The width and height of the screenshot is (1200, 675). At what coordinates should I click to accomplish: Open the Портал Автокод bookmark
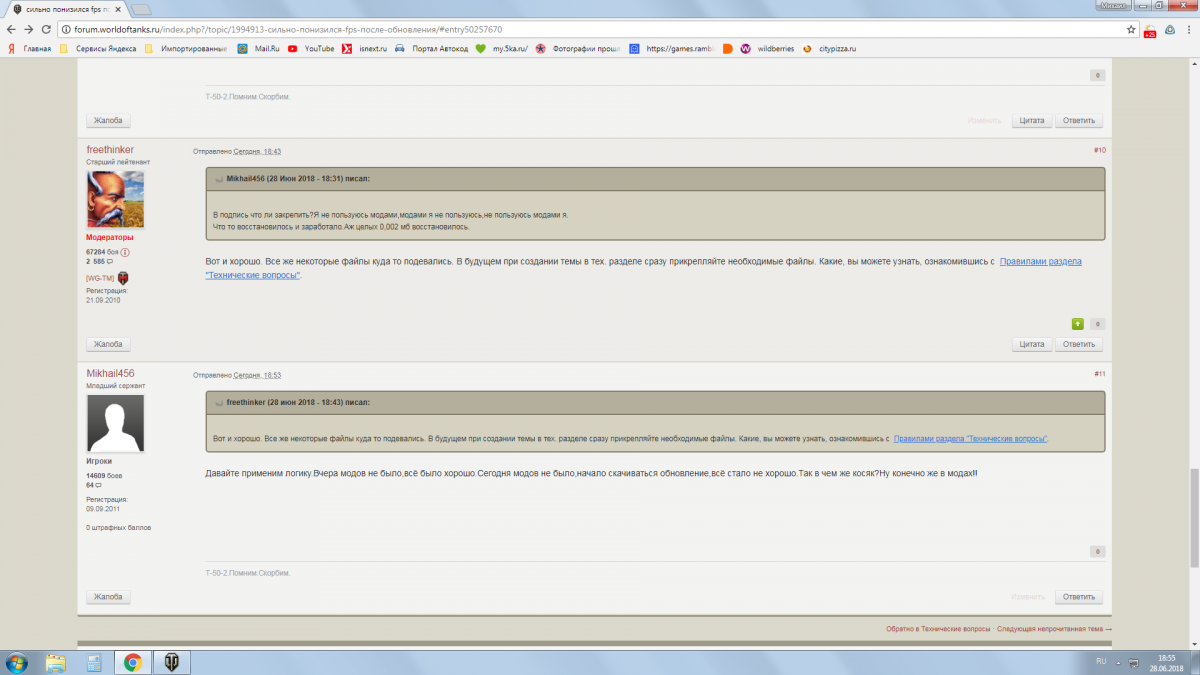431,48
